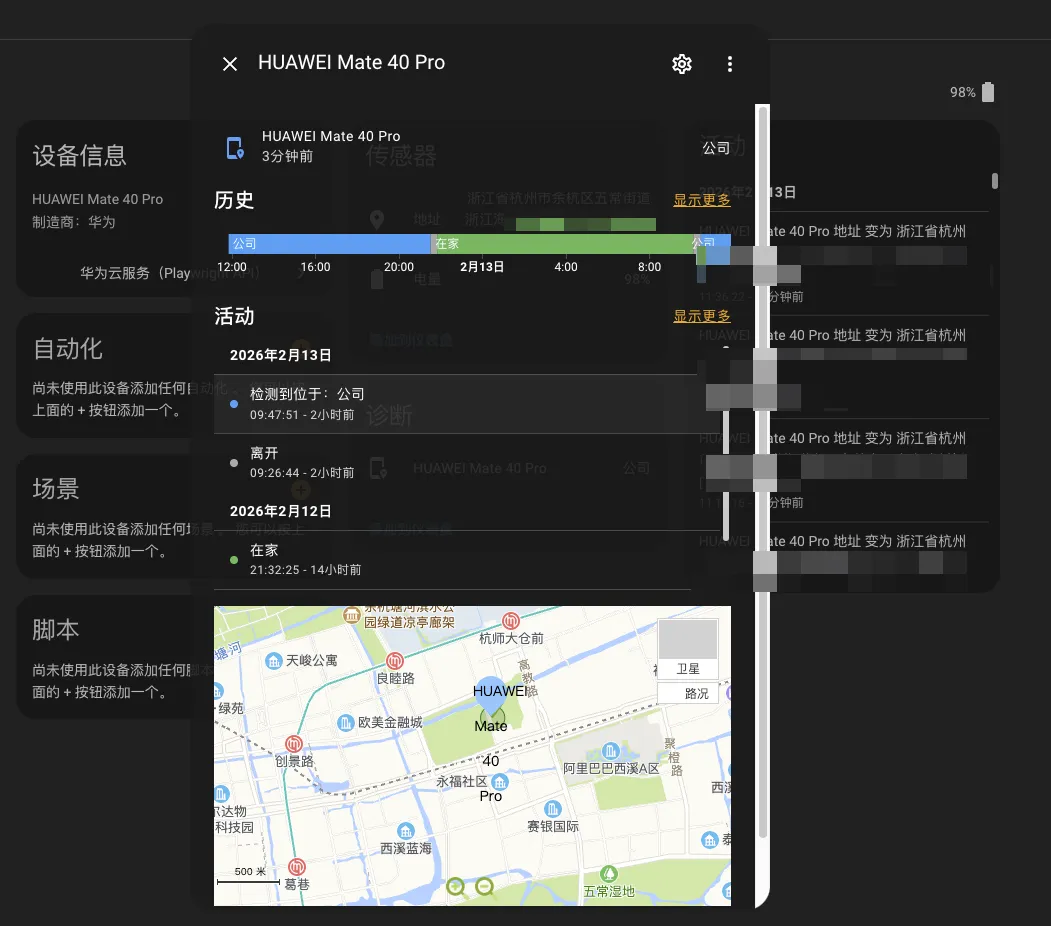
Task: Click the 500 米 map scale bar
Action: [x=248, y=876]
